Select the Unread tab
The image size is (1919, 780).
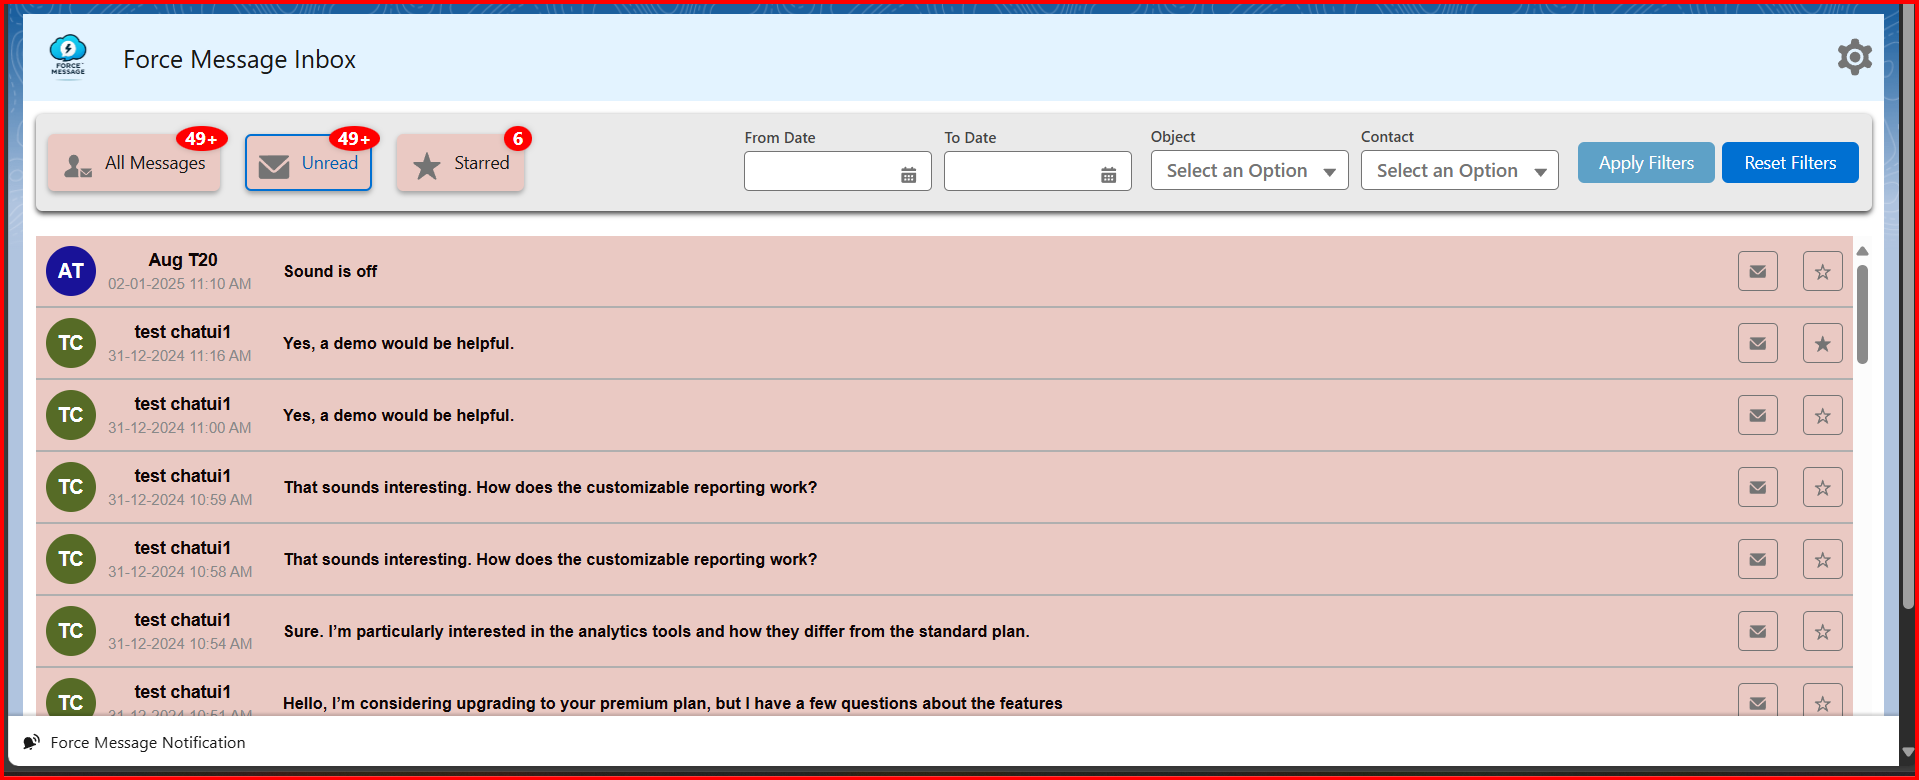coord(308,163)
